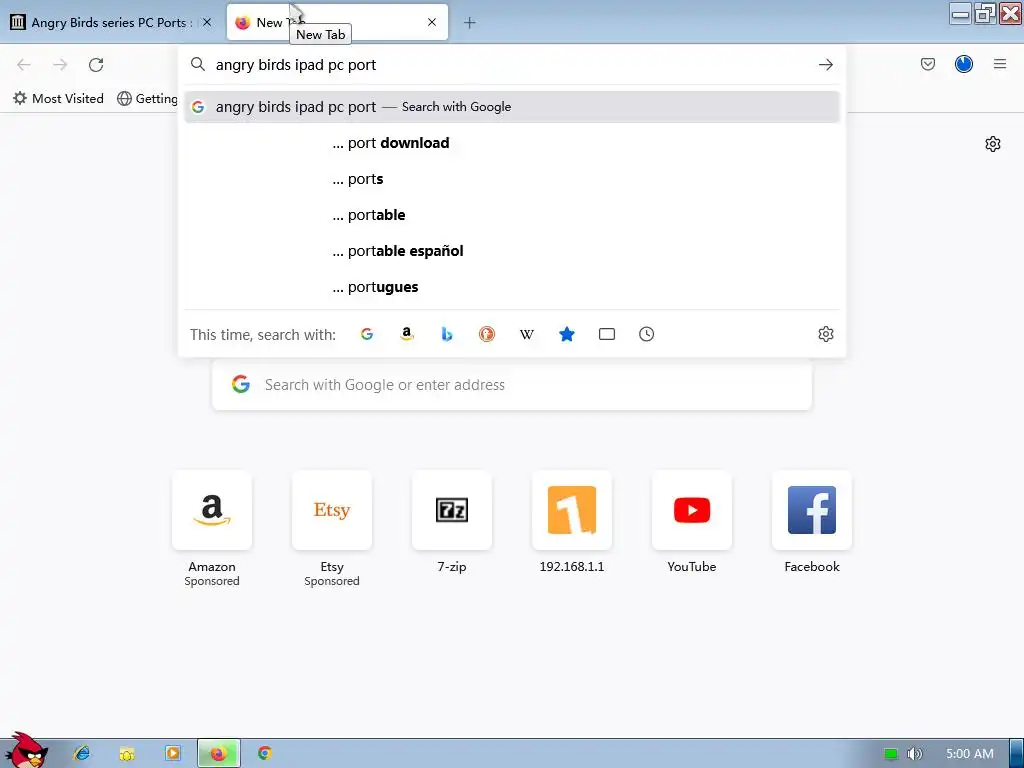
Task: Open Save to Pocket icon
Action: pyautogui.click(x=927, y=64)
